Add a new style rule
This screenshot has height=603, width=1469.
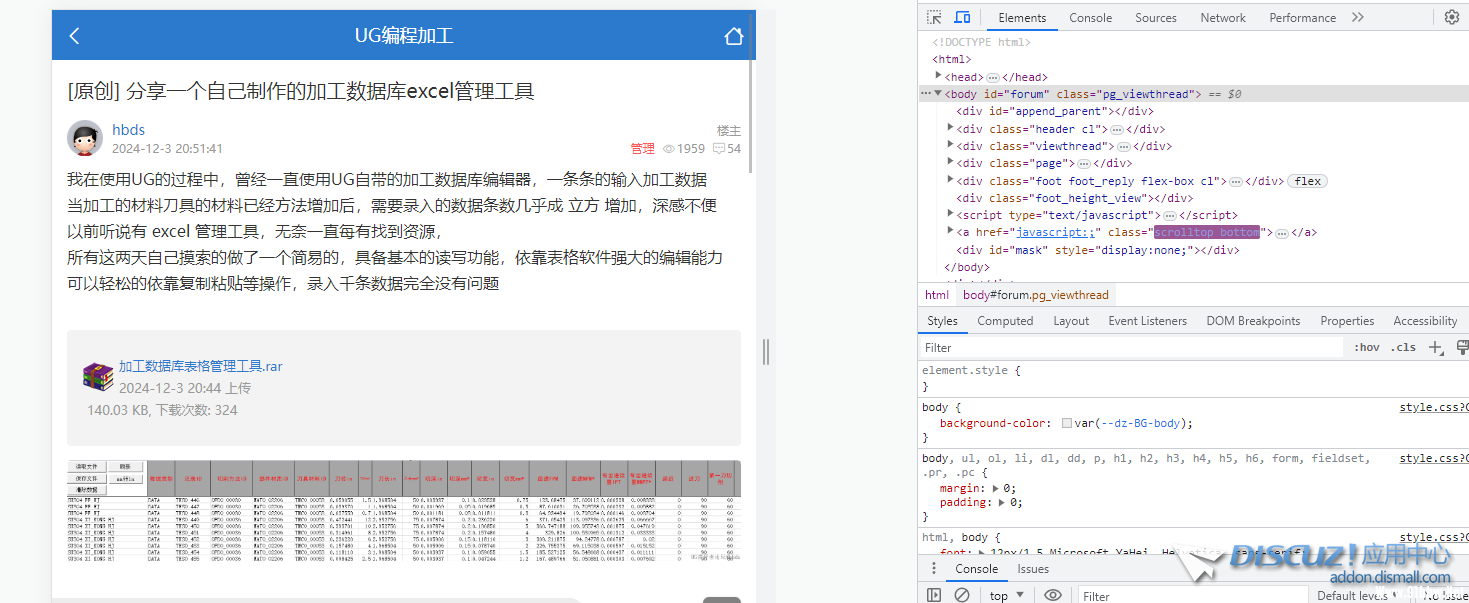tap(1435, 347)
